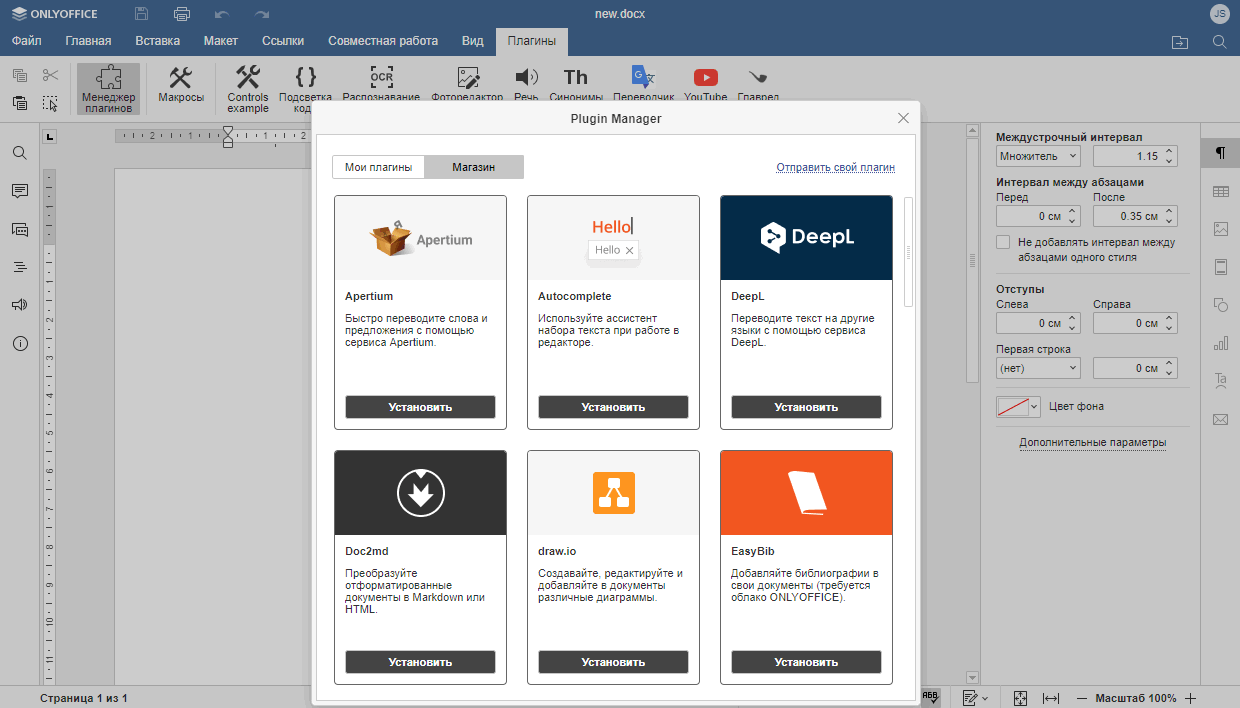This screenshot has height=708, width=1240.
Task: Switch to the Макет tab
Action: click(221, 41)
